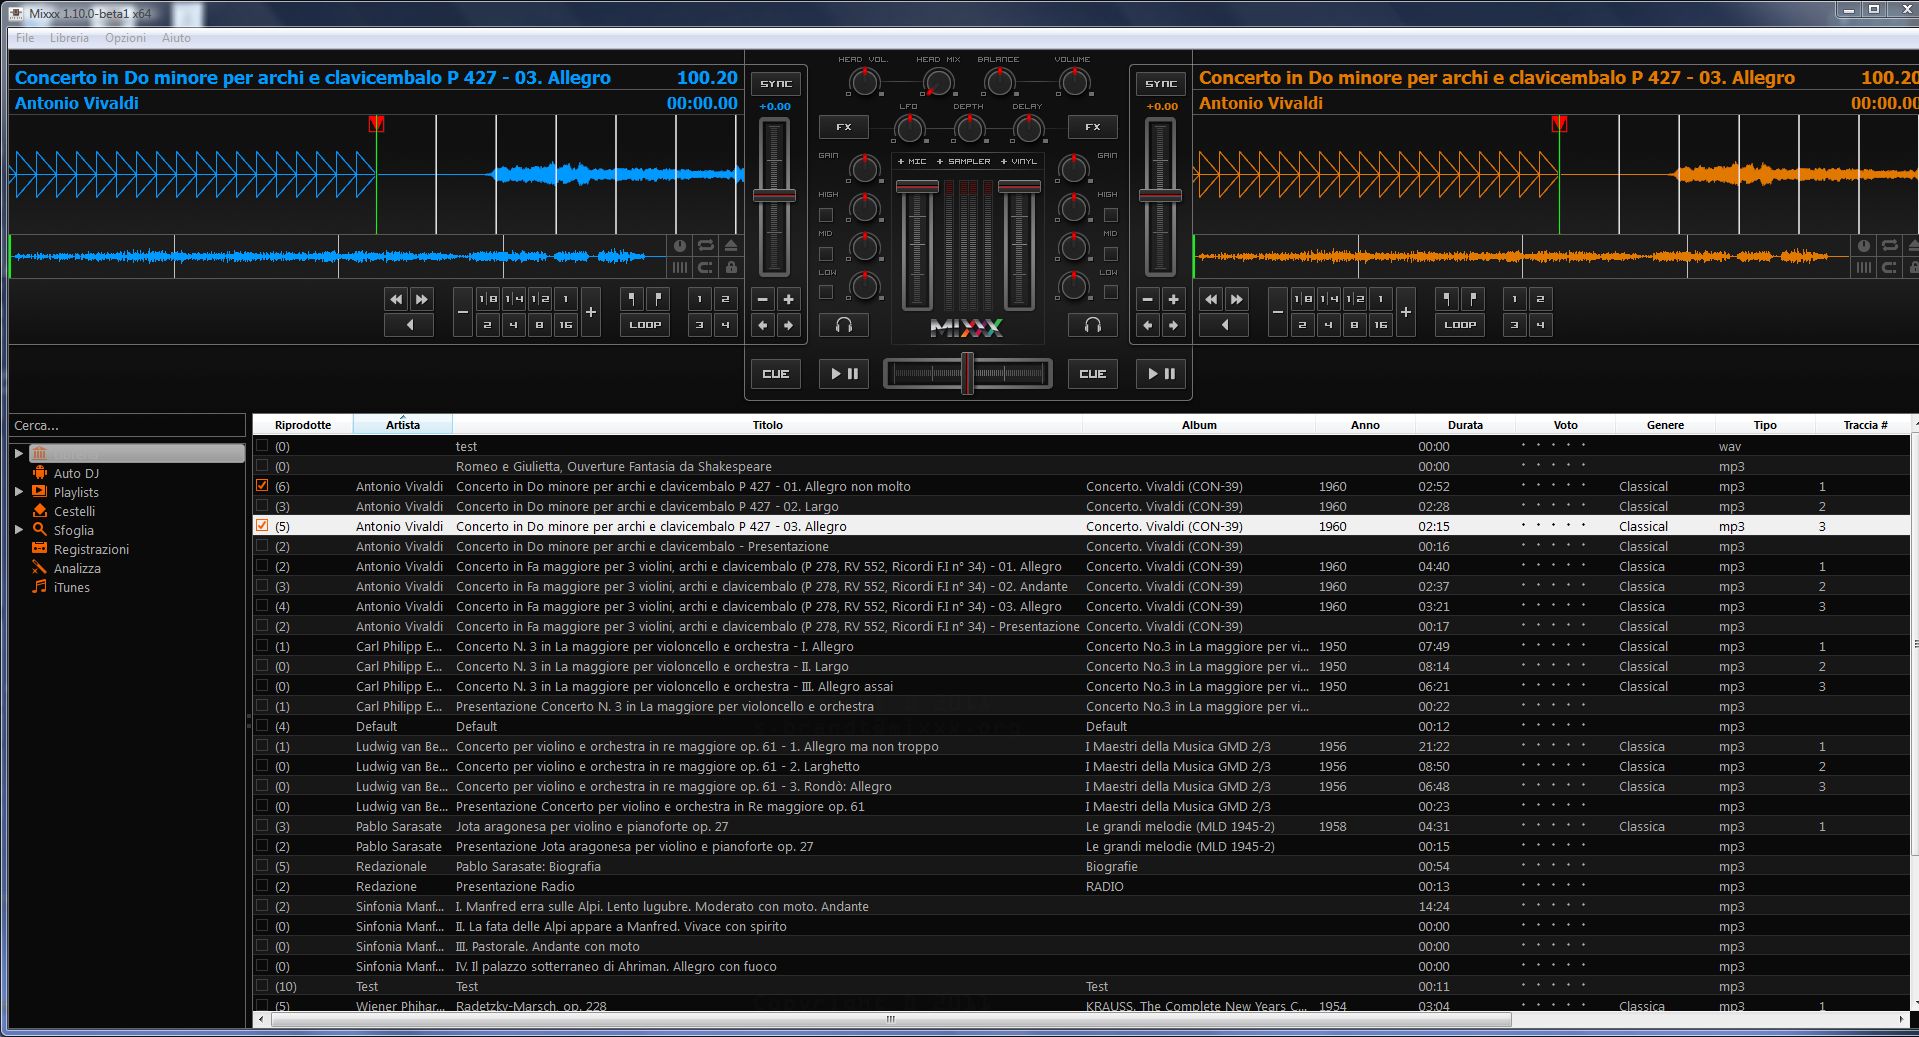Expand the MIC section

point(912,161)
